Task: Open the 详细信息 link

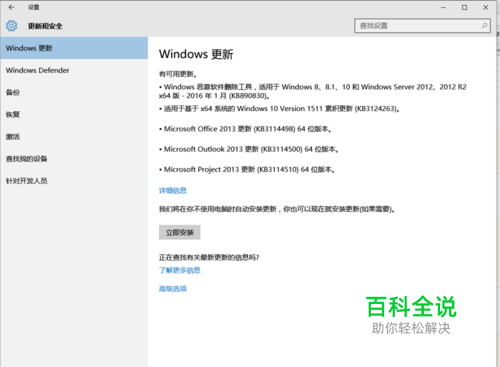Action: point(173,191)
